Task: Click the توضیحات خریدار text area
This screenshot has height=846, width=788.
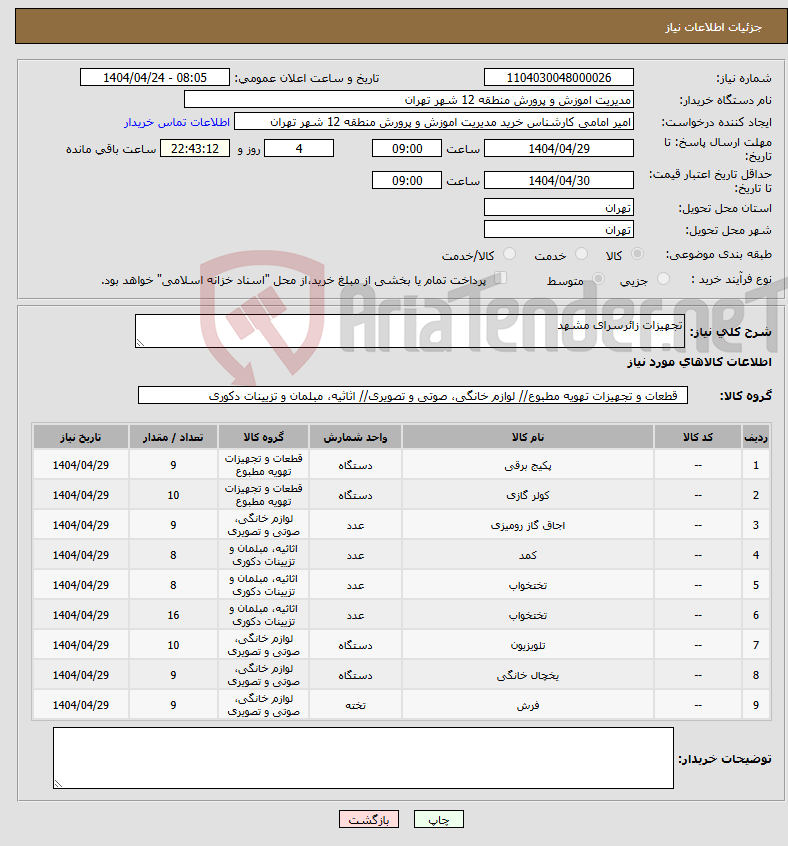Action: (364, 758)
